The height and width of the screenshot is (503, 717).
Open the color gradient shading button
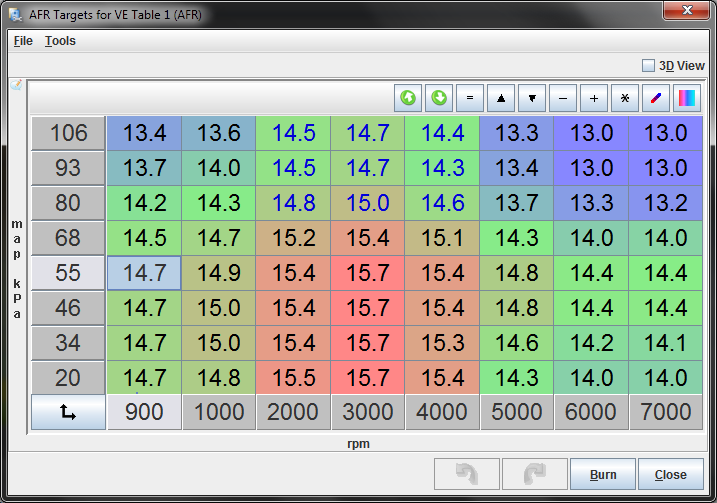tap(687, 98)
